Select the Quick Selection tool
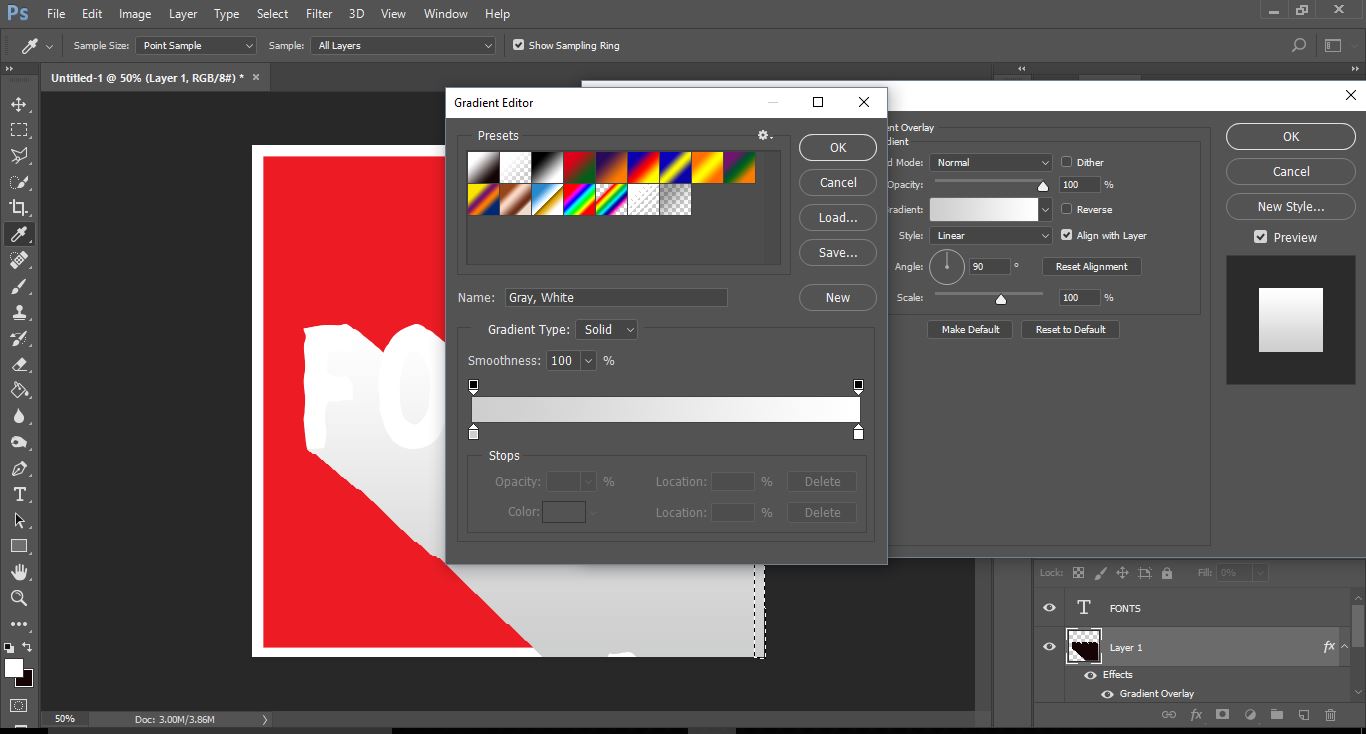This screenshot has width=1366, height=734. (19, 182)
